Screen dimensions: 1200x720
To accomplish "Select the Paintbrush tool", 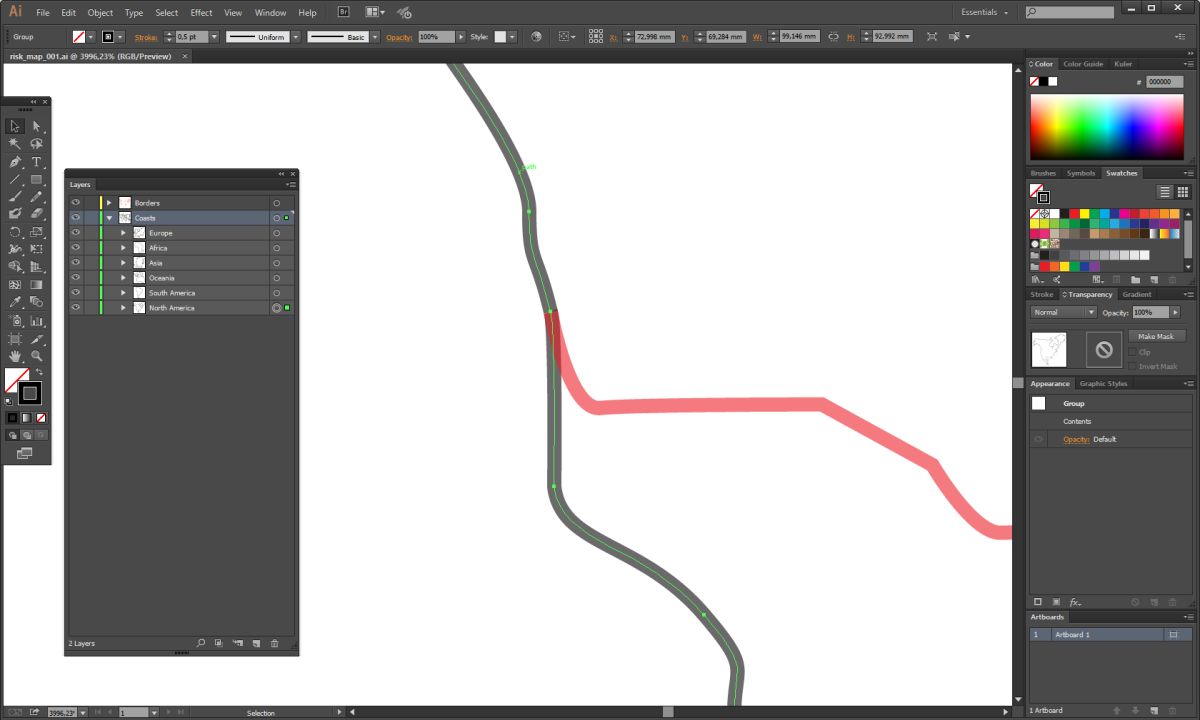I will coord(15,197).
